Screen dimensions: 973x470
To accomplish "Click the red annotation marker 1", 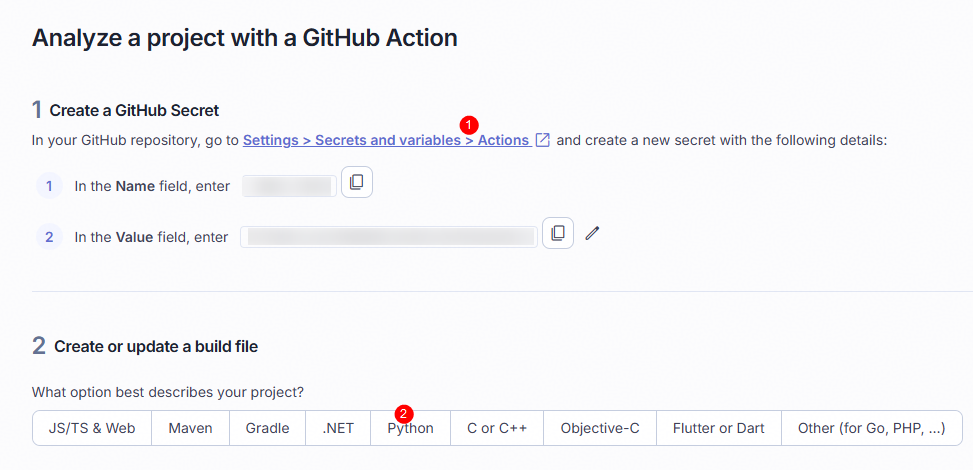I will point(469,125).
